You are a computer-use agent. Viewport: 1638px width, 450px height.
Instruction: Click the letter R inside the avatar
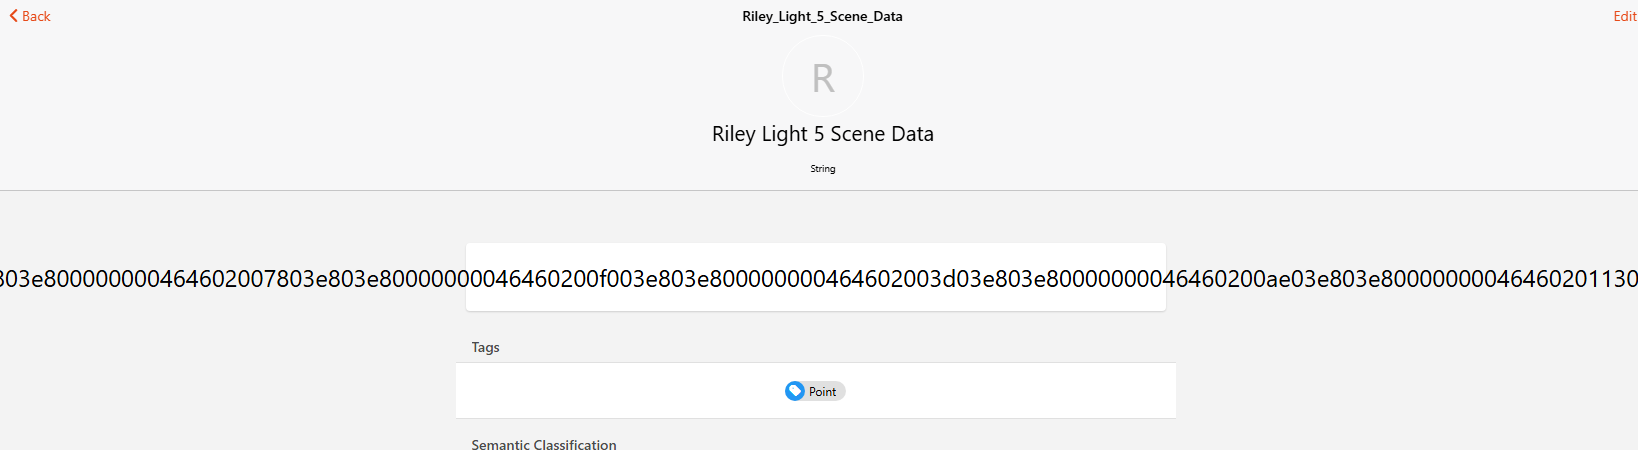(823, 78)
